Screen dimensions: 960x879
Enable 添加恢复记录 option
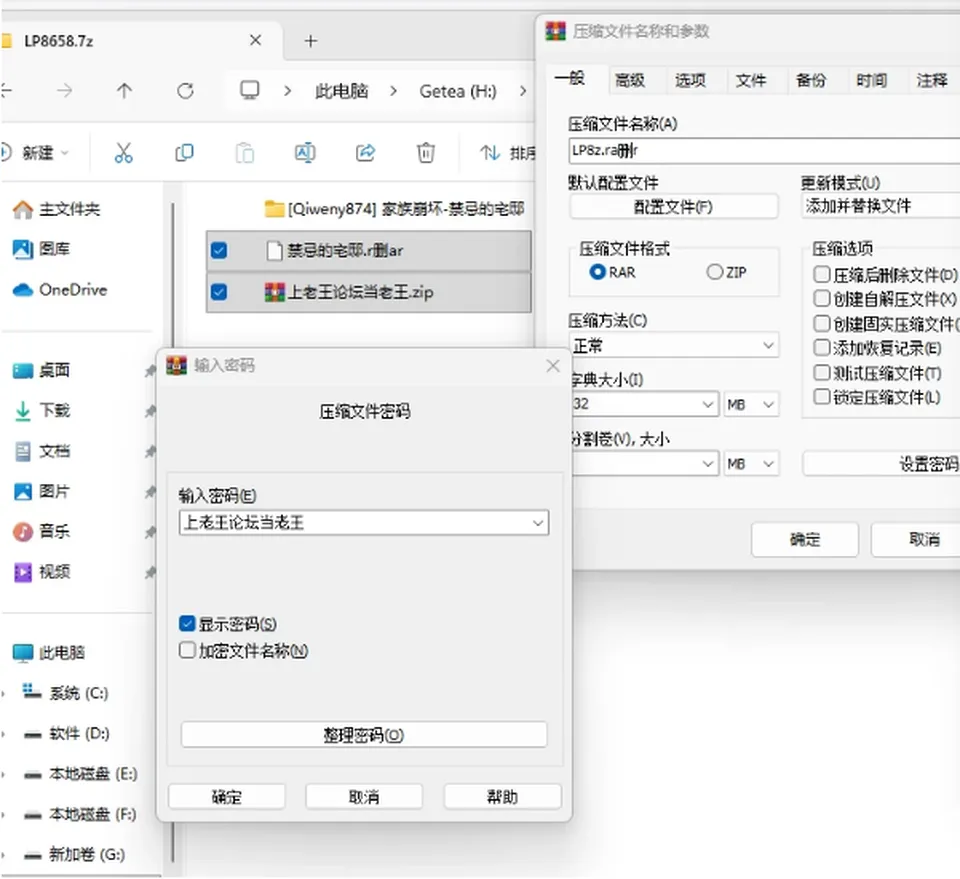822,348
